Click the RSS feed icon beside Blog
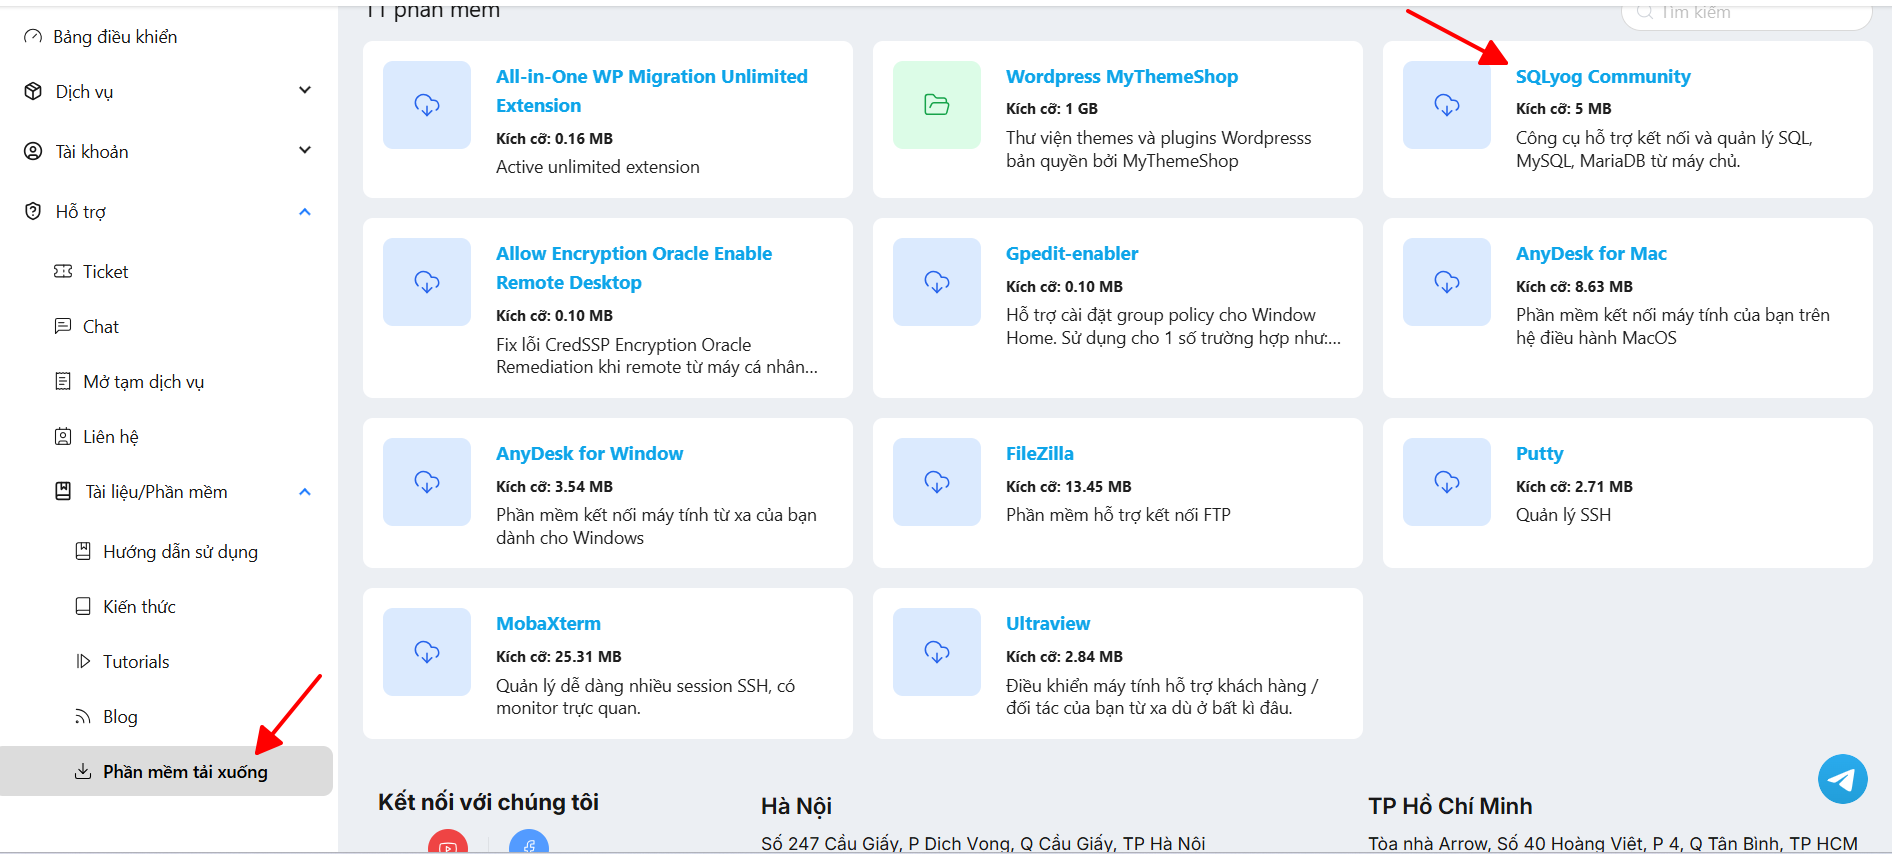Image resolution: width=1892 pixels, height=854 pixels. (83, 716)
